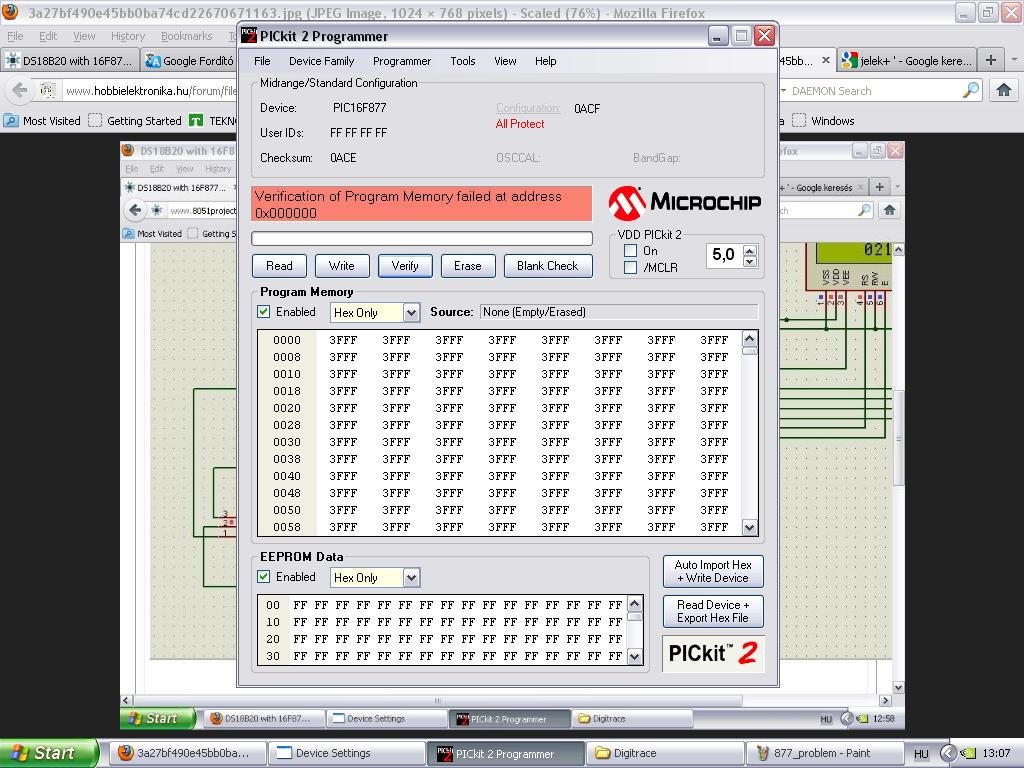Click the verification failed status message
The image size is (1024, 768).
[x=422, y=204]
